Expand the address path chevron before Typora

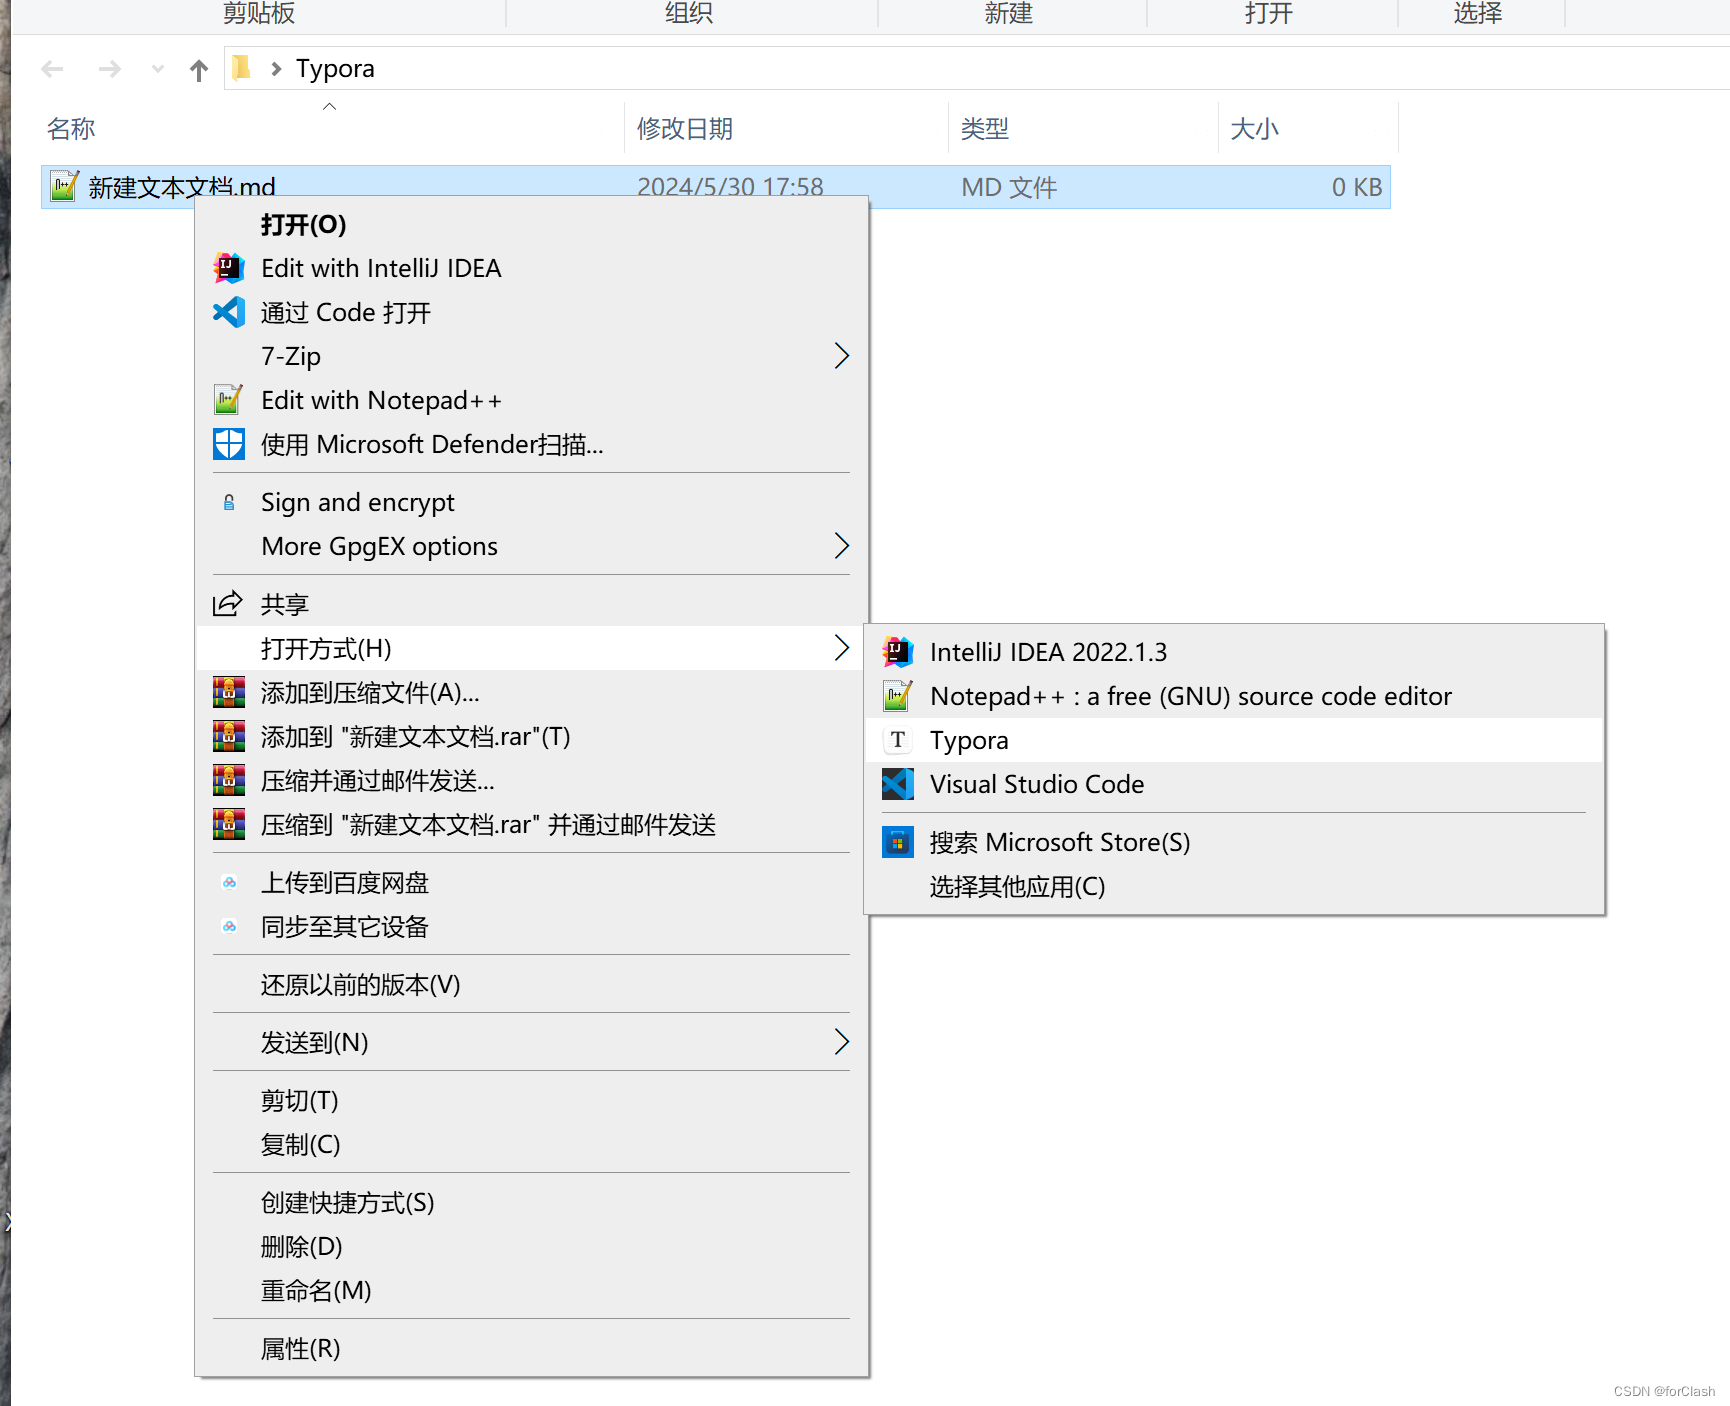(276, 69)
